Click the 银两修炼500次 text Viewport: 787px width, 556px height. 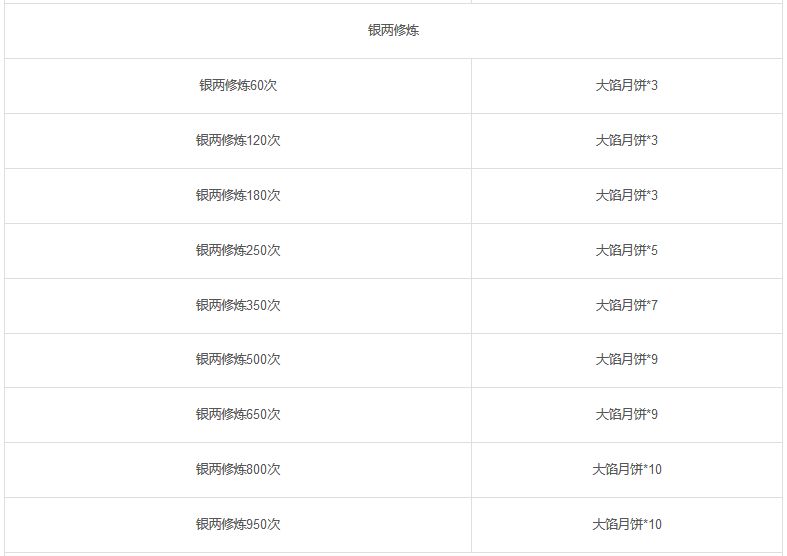pyautogui.click(x=238, y=360)
